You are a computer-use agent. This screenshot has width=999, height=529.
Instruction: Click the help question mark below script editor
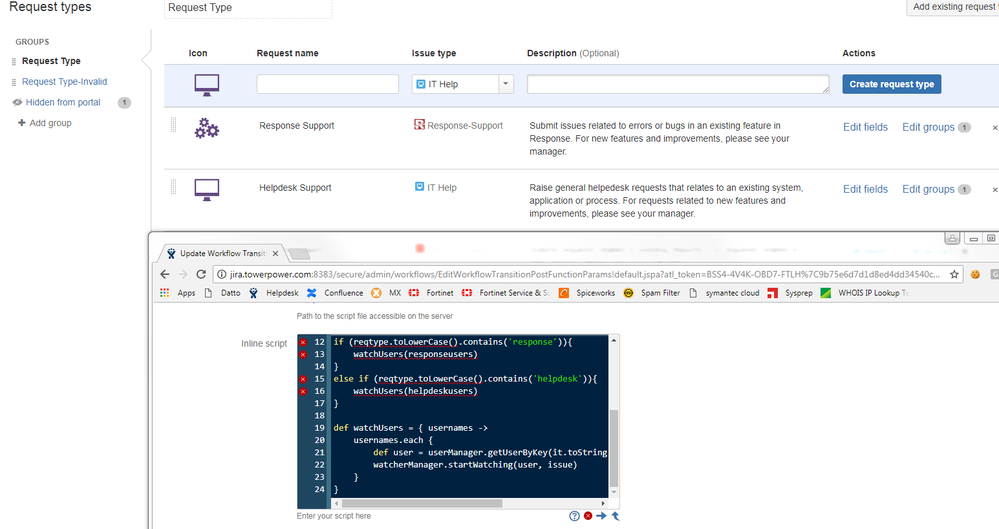(x=574, y=516)
